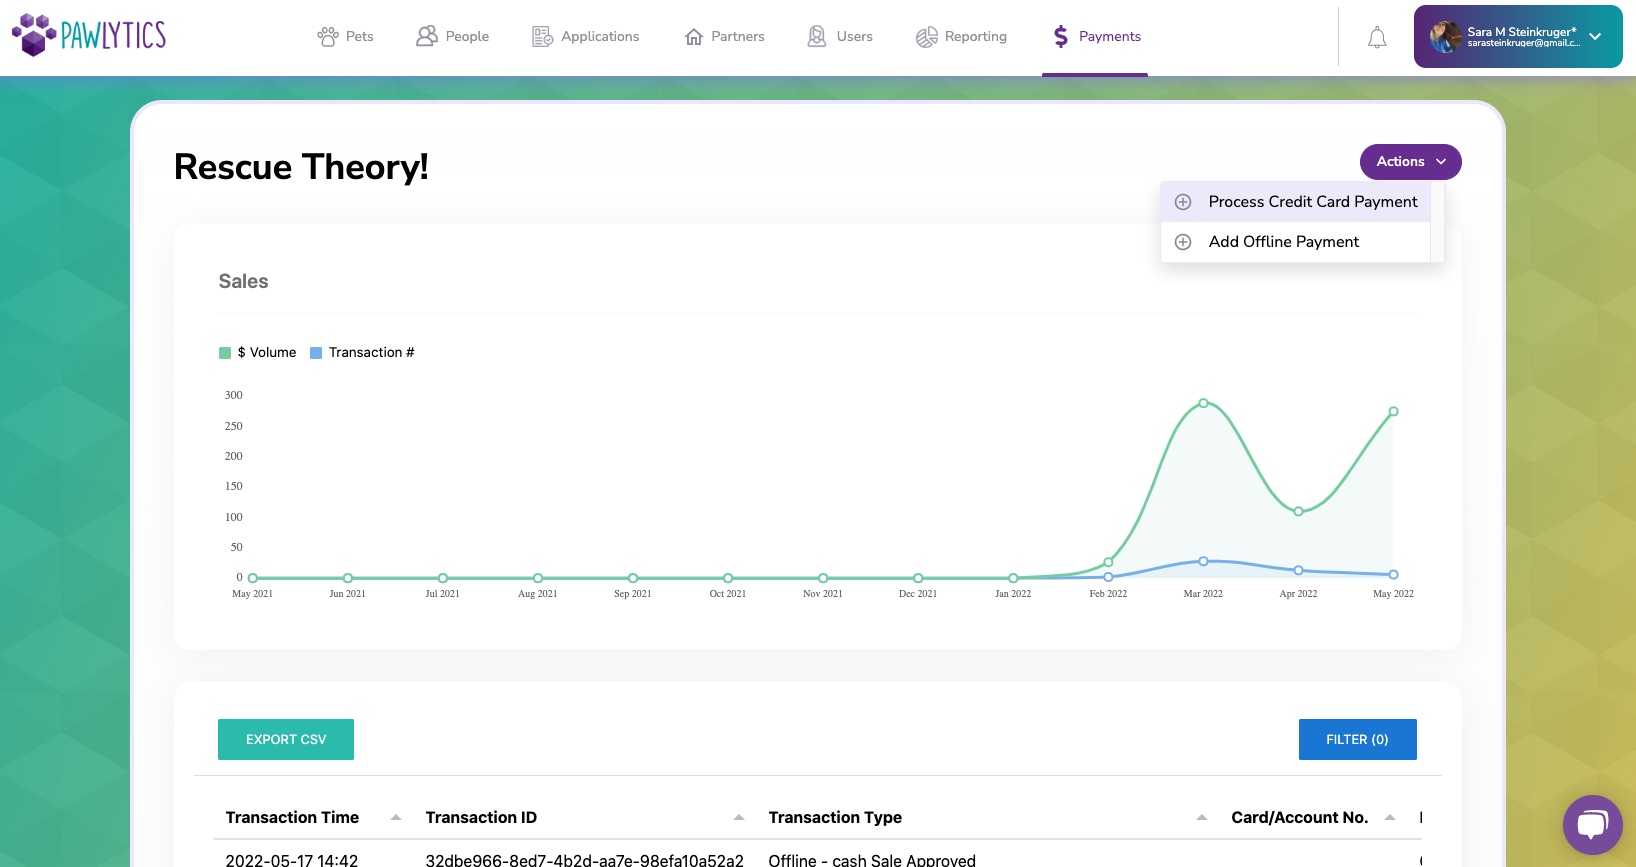Click the Mar 2022 transaction count point
The image size is (1636, 867).
pos(1203,561)
